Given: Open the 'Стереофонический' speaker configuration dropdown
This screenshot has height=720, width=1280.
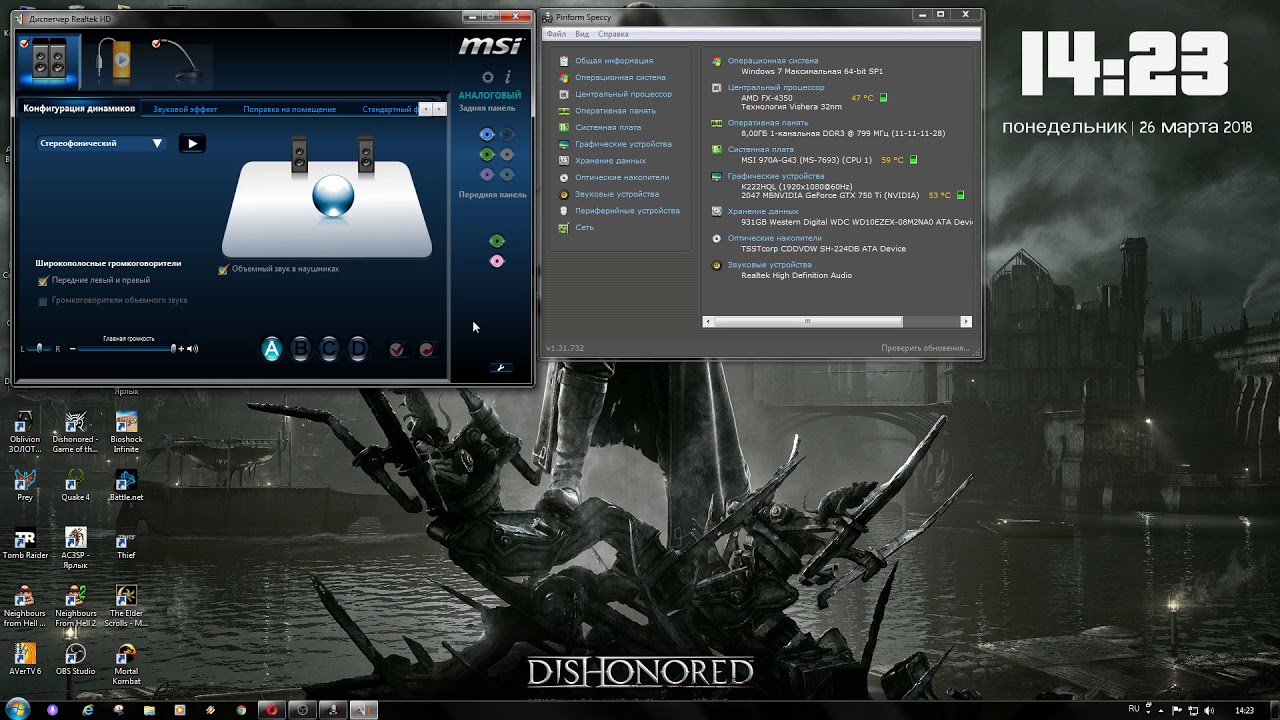Looking at the screenshot, I should point(100,143).
